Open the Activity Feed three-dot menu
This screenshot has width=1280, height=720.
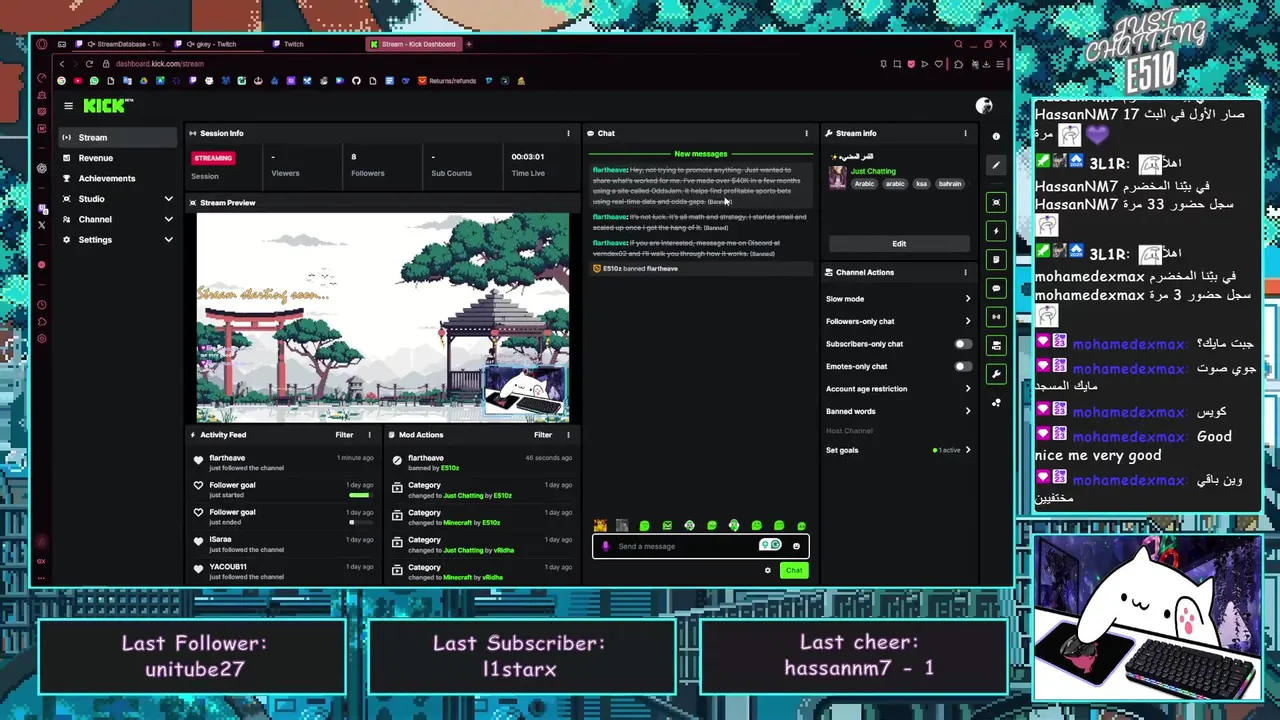coord(369,435)
